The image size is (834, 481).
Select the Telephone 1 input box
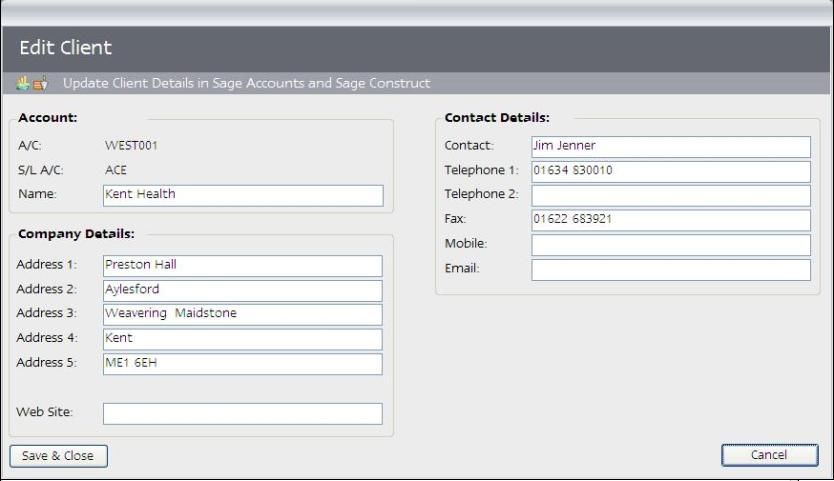(670, 171)
